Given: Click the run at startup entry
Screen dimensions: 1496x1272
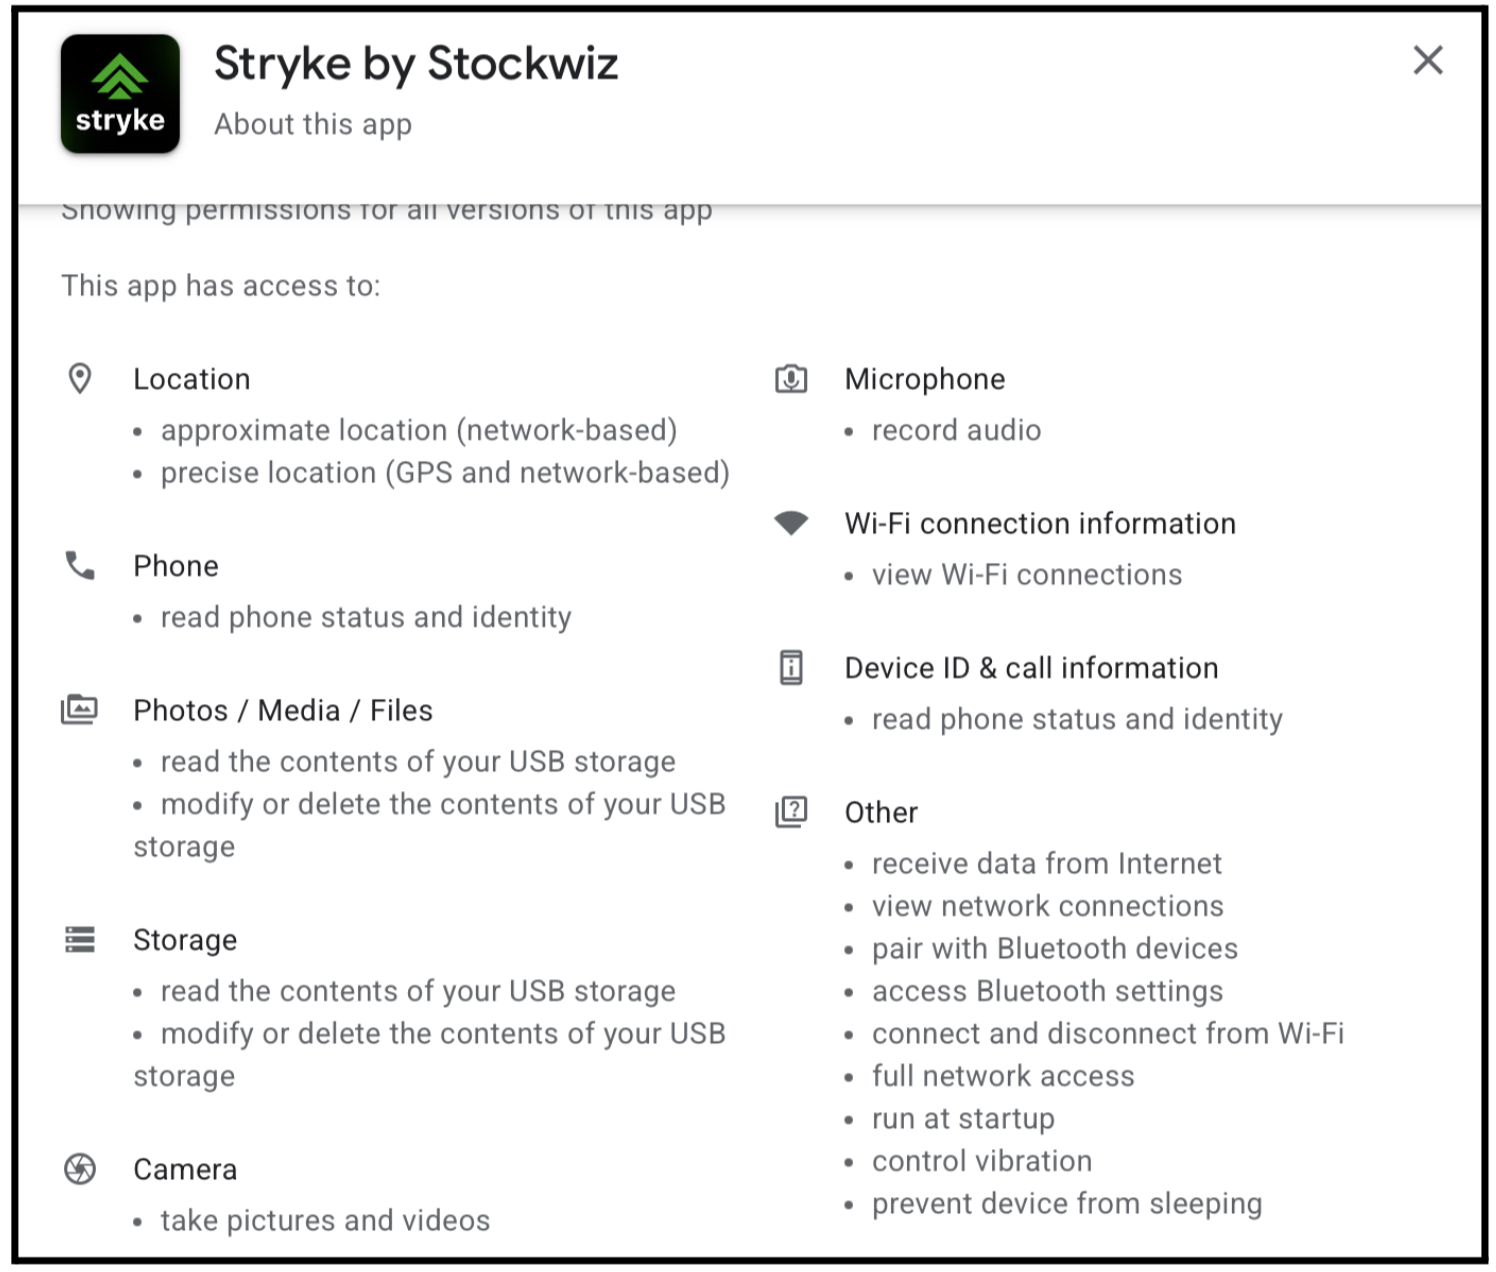Looking at the screenshot, I should pos(963,1119).
